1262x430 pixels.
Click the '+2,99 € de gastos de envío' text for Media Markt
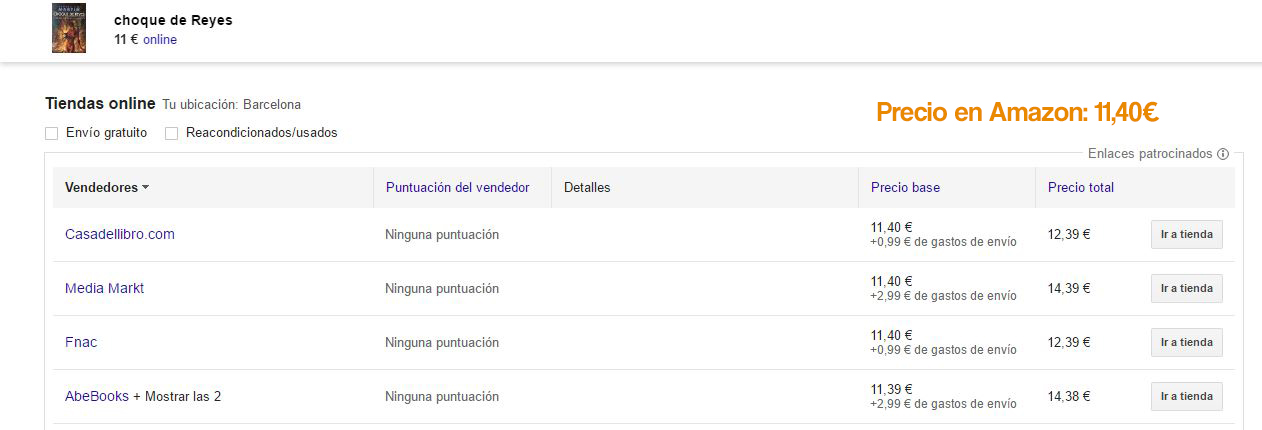[944, 296]
